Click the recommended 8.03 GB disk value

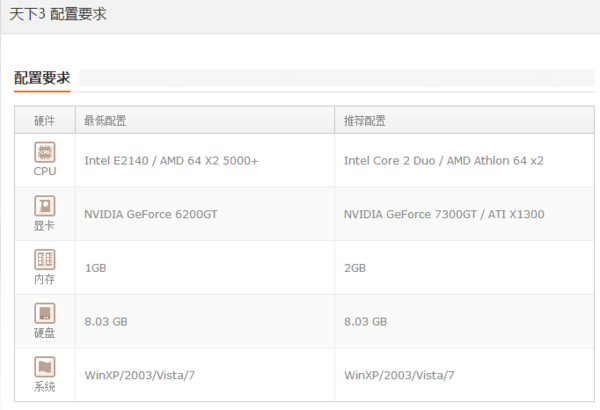pyautogui.click(x=365, y=322)
